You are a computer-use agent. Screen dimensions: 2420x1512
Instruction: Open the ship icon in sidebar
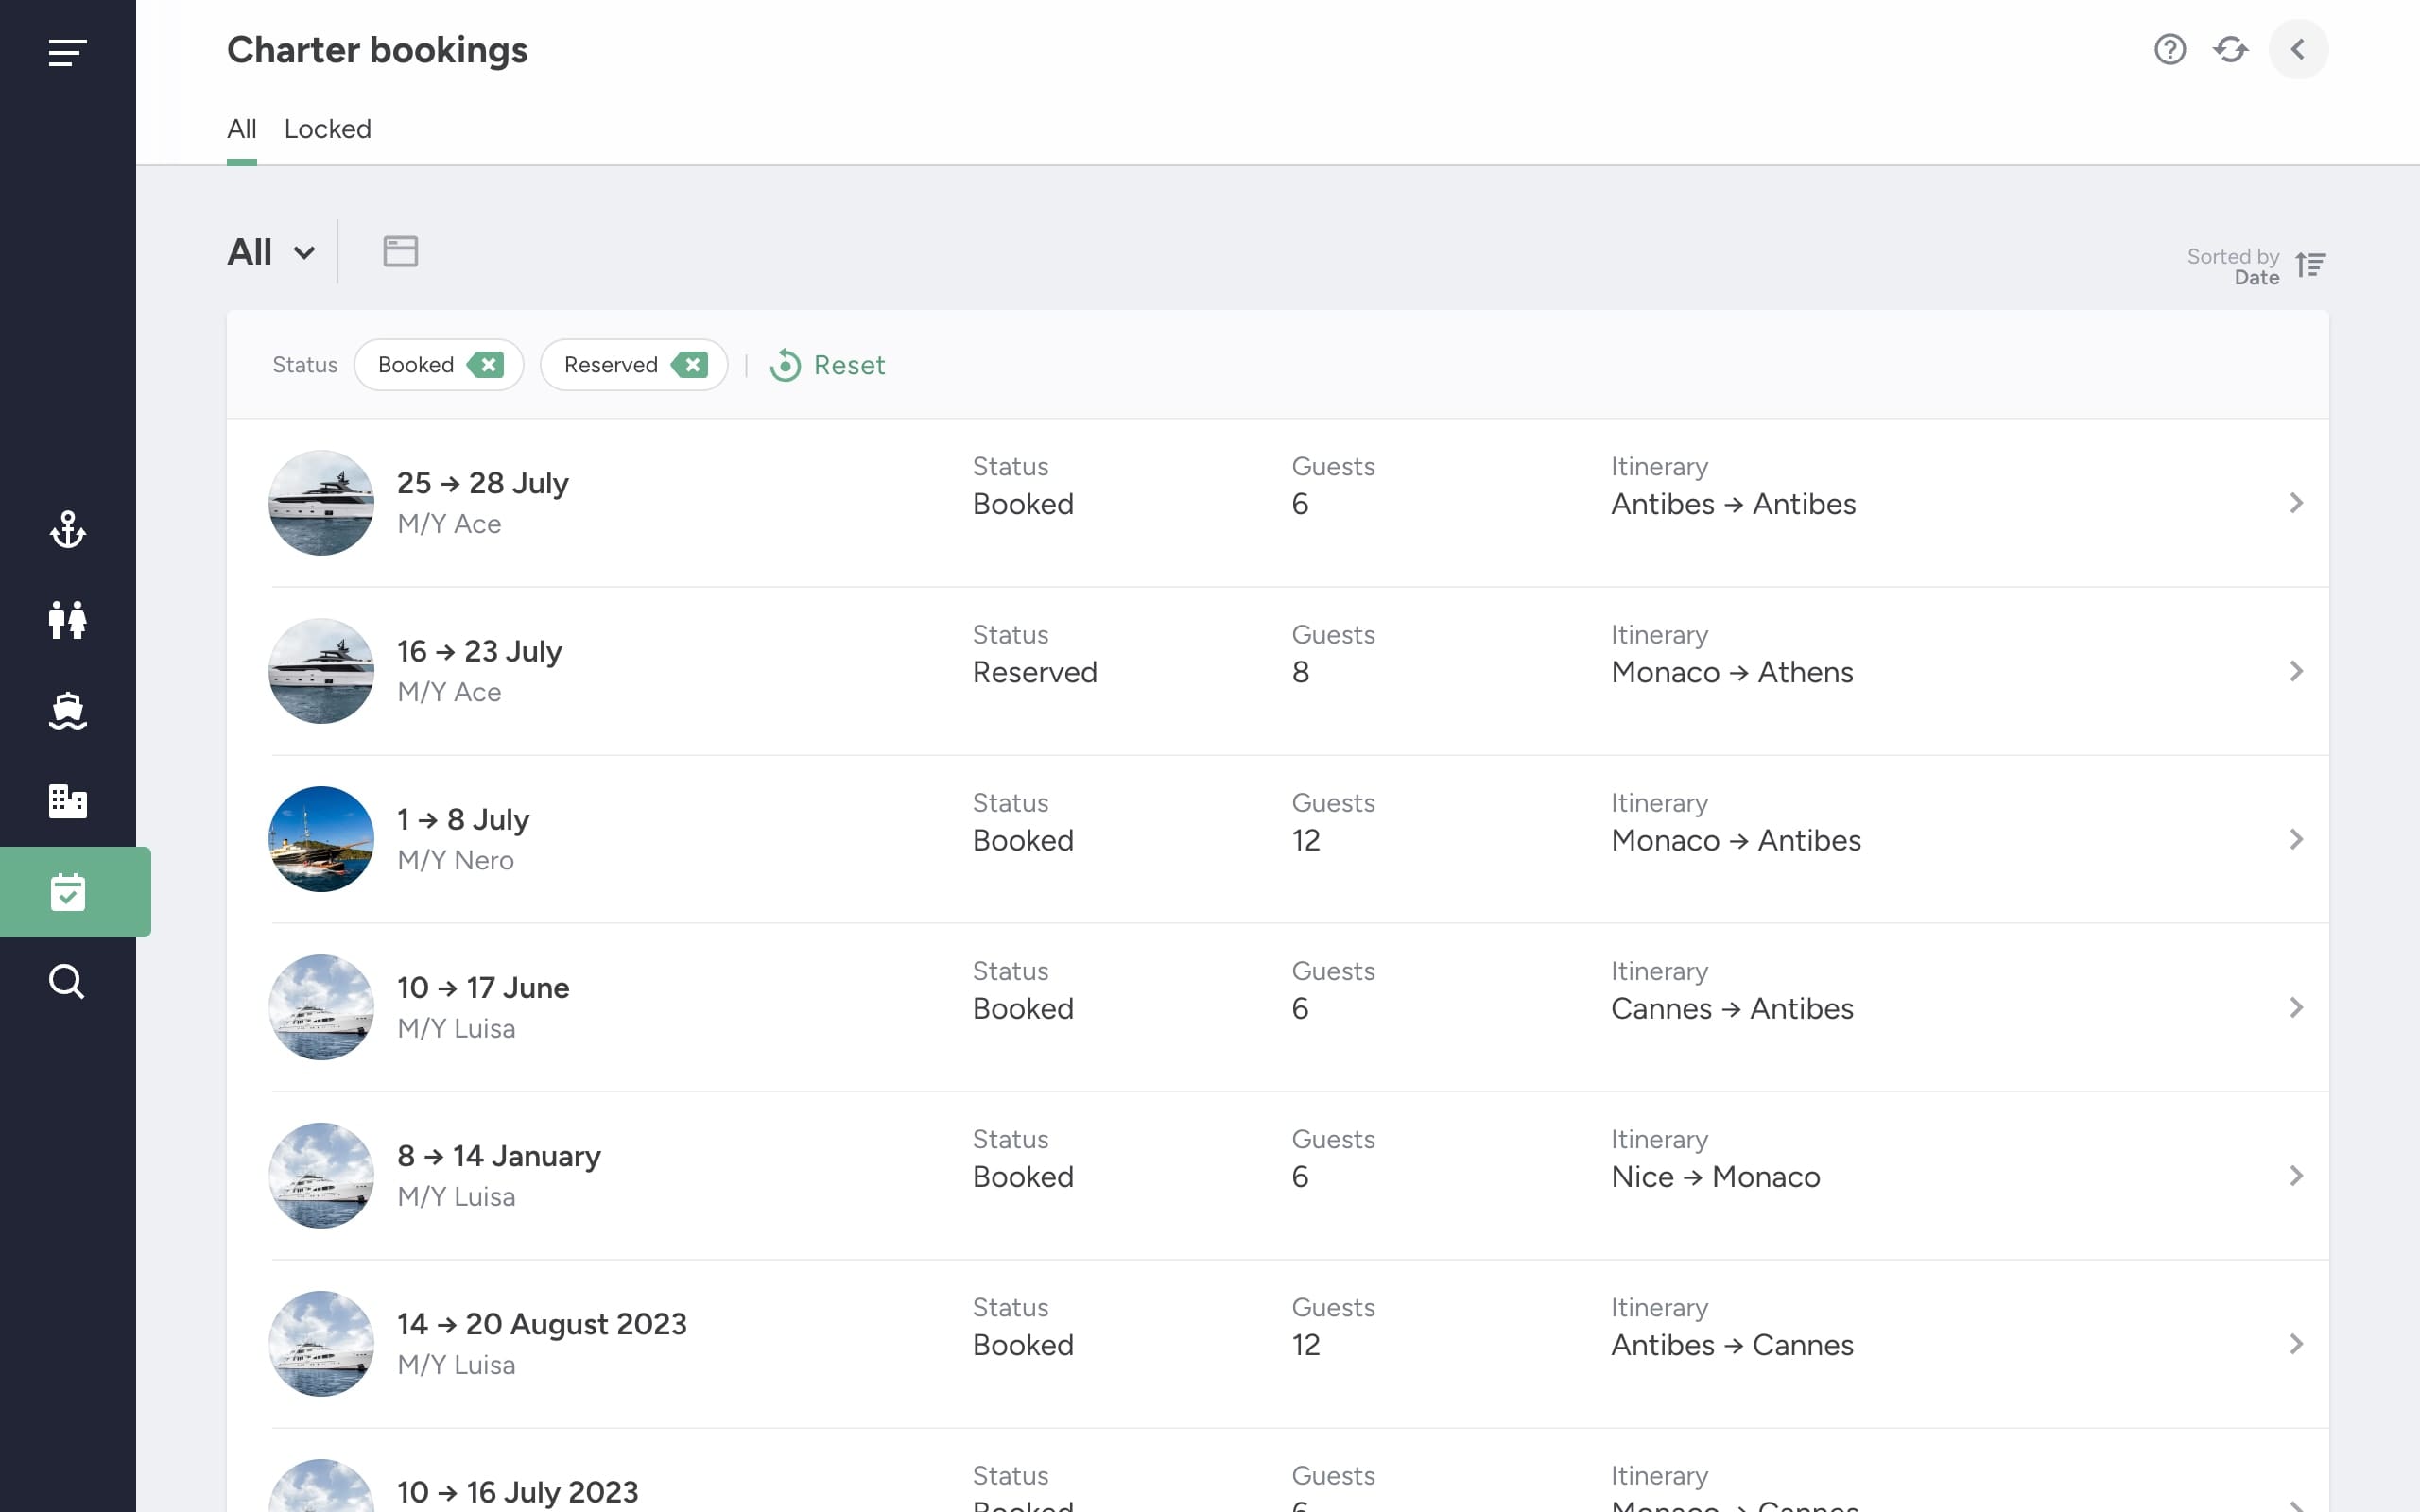click(67, 711)
